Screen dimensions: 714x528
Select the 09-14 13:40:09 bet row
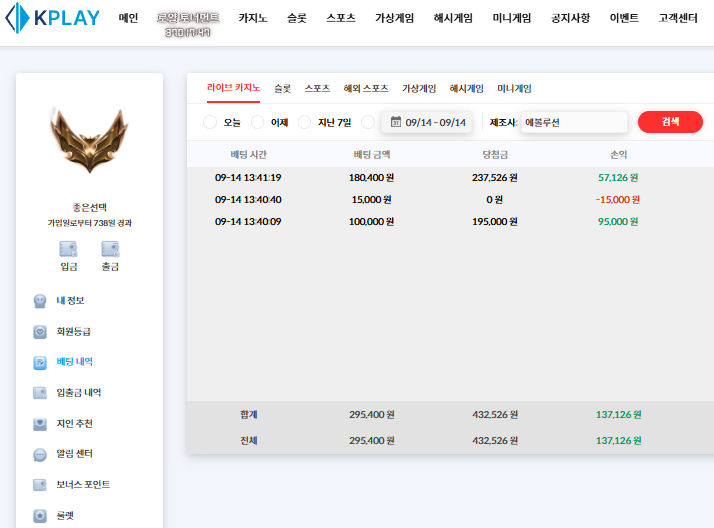pyautogui.click(x=450, y=222)
